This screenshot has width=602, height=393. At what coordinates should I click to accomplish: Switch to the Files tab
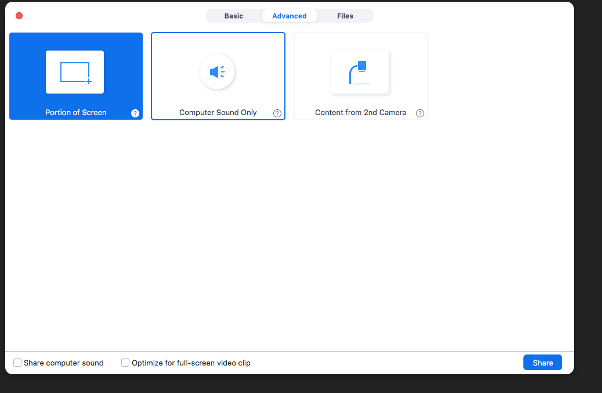(x=345, y=16)
